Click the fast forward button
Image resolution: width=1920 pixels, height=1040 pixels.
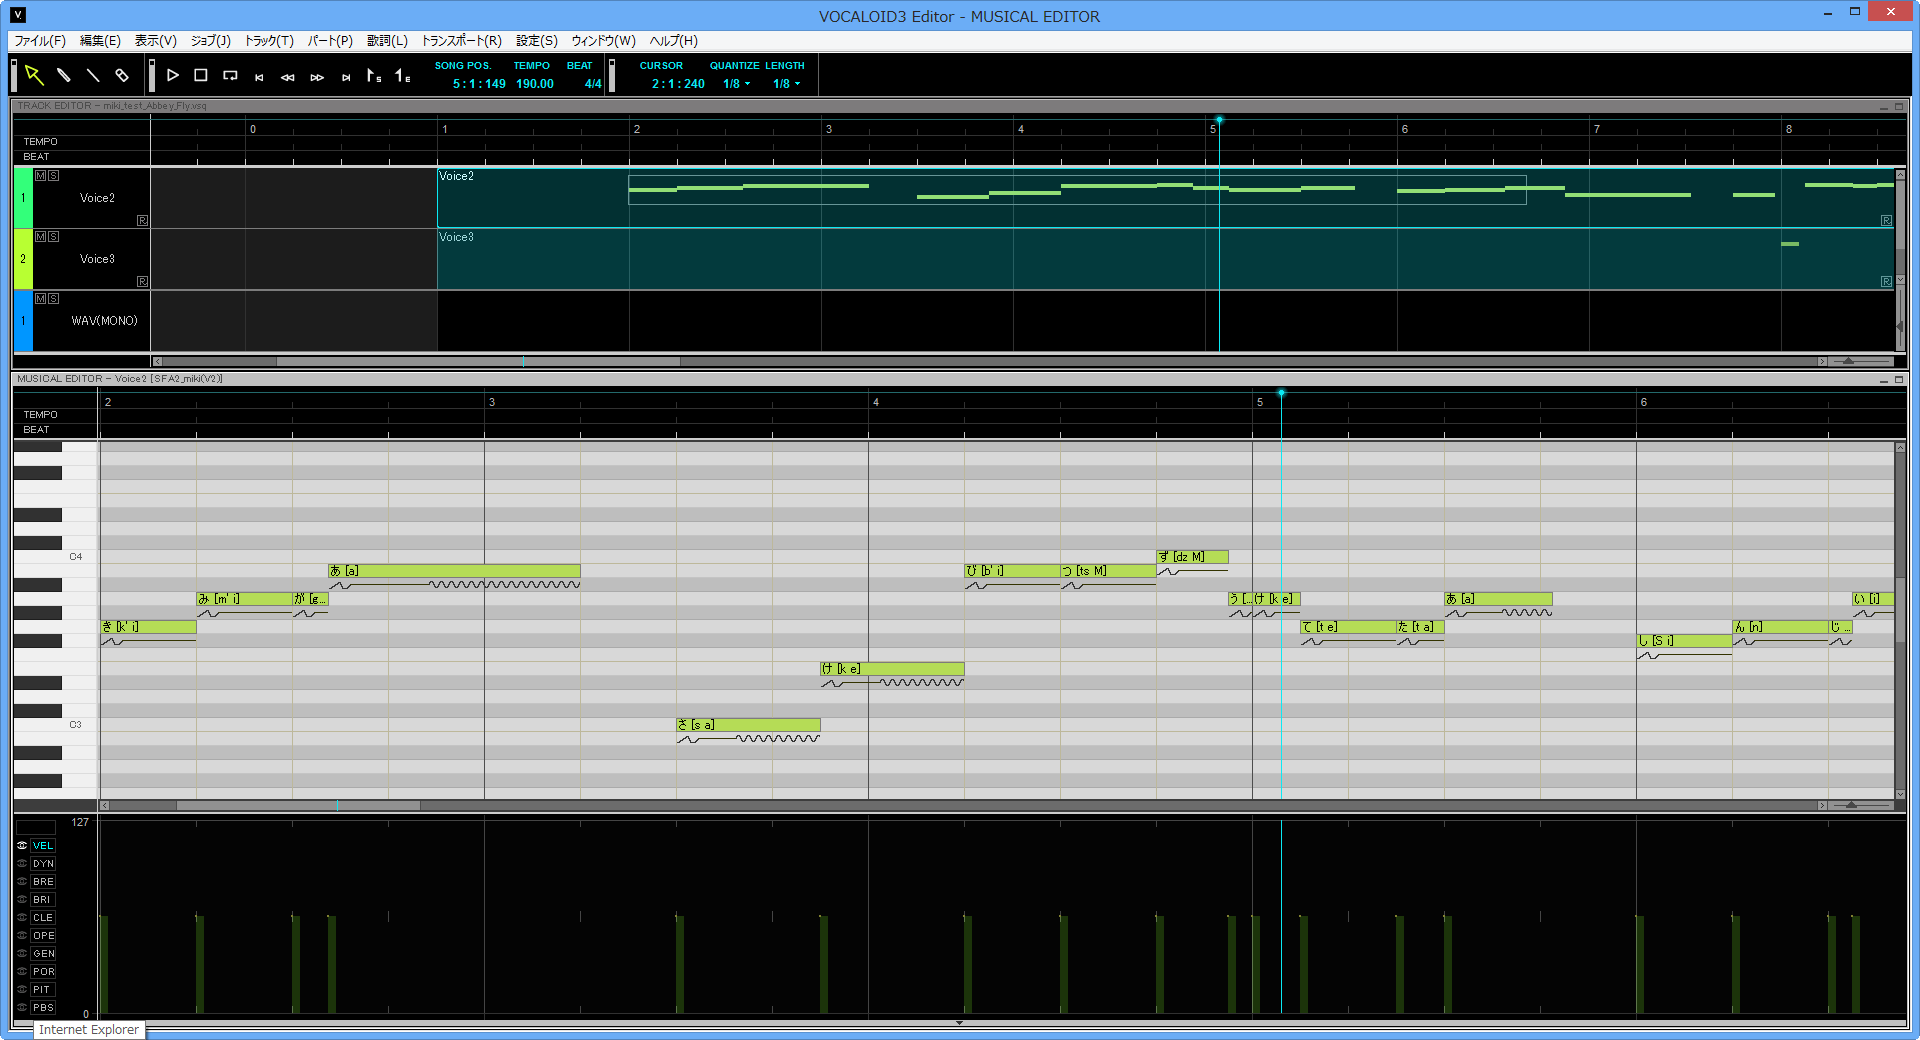(317, 77)
